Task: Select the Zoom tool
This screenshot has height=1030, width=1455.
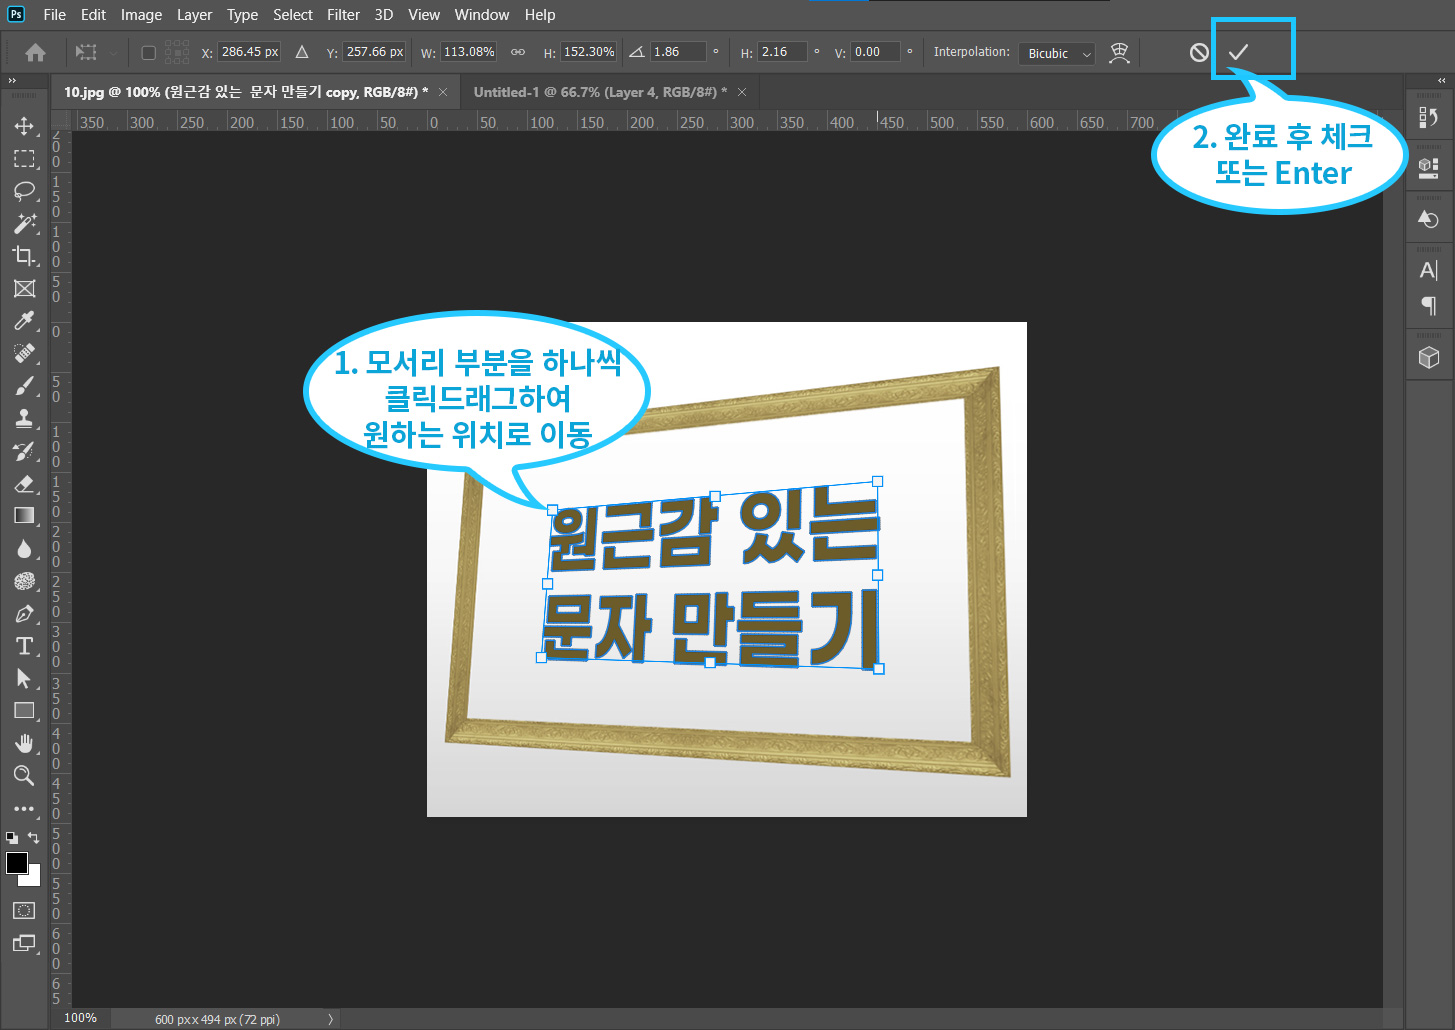Action: pos(24,776)
